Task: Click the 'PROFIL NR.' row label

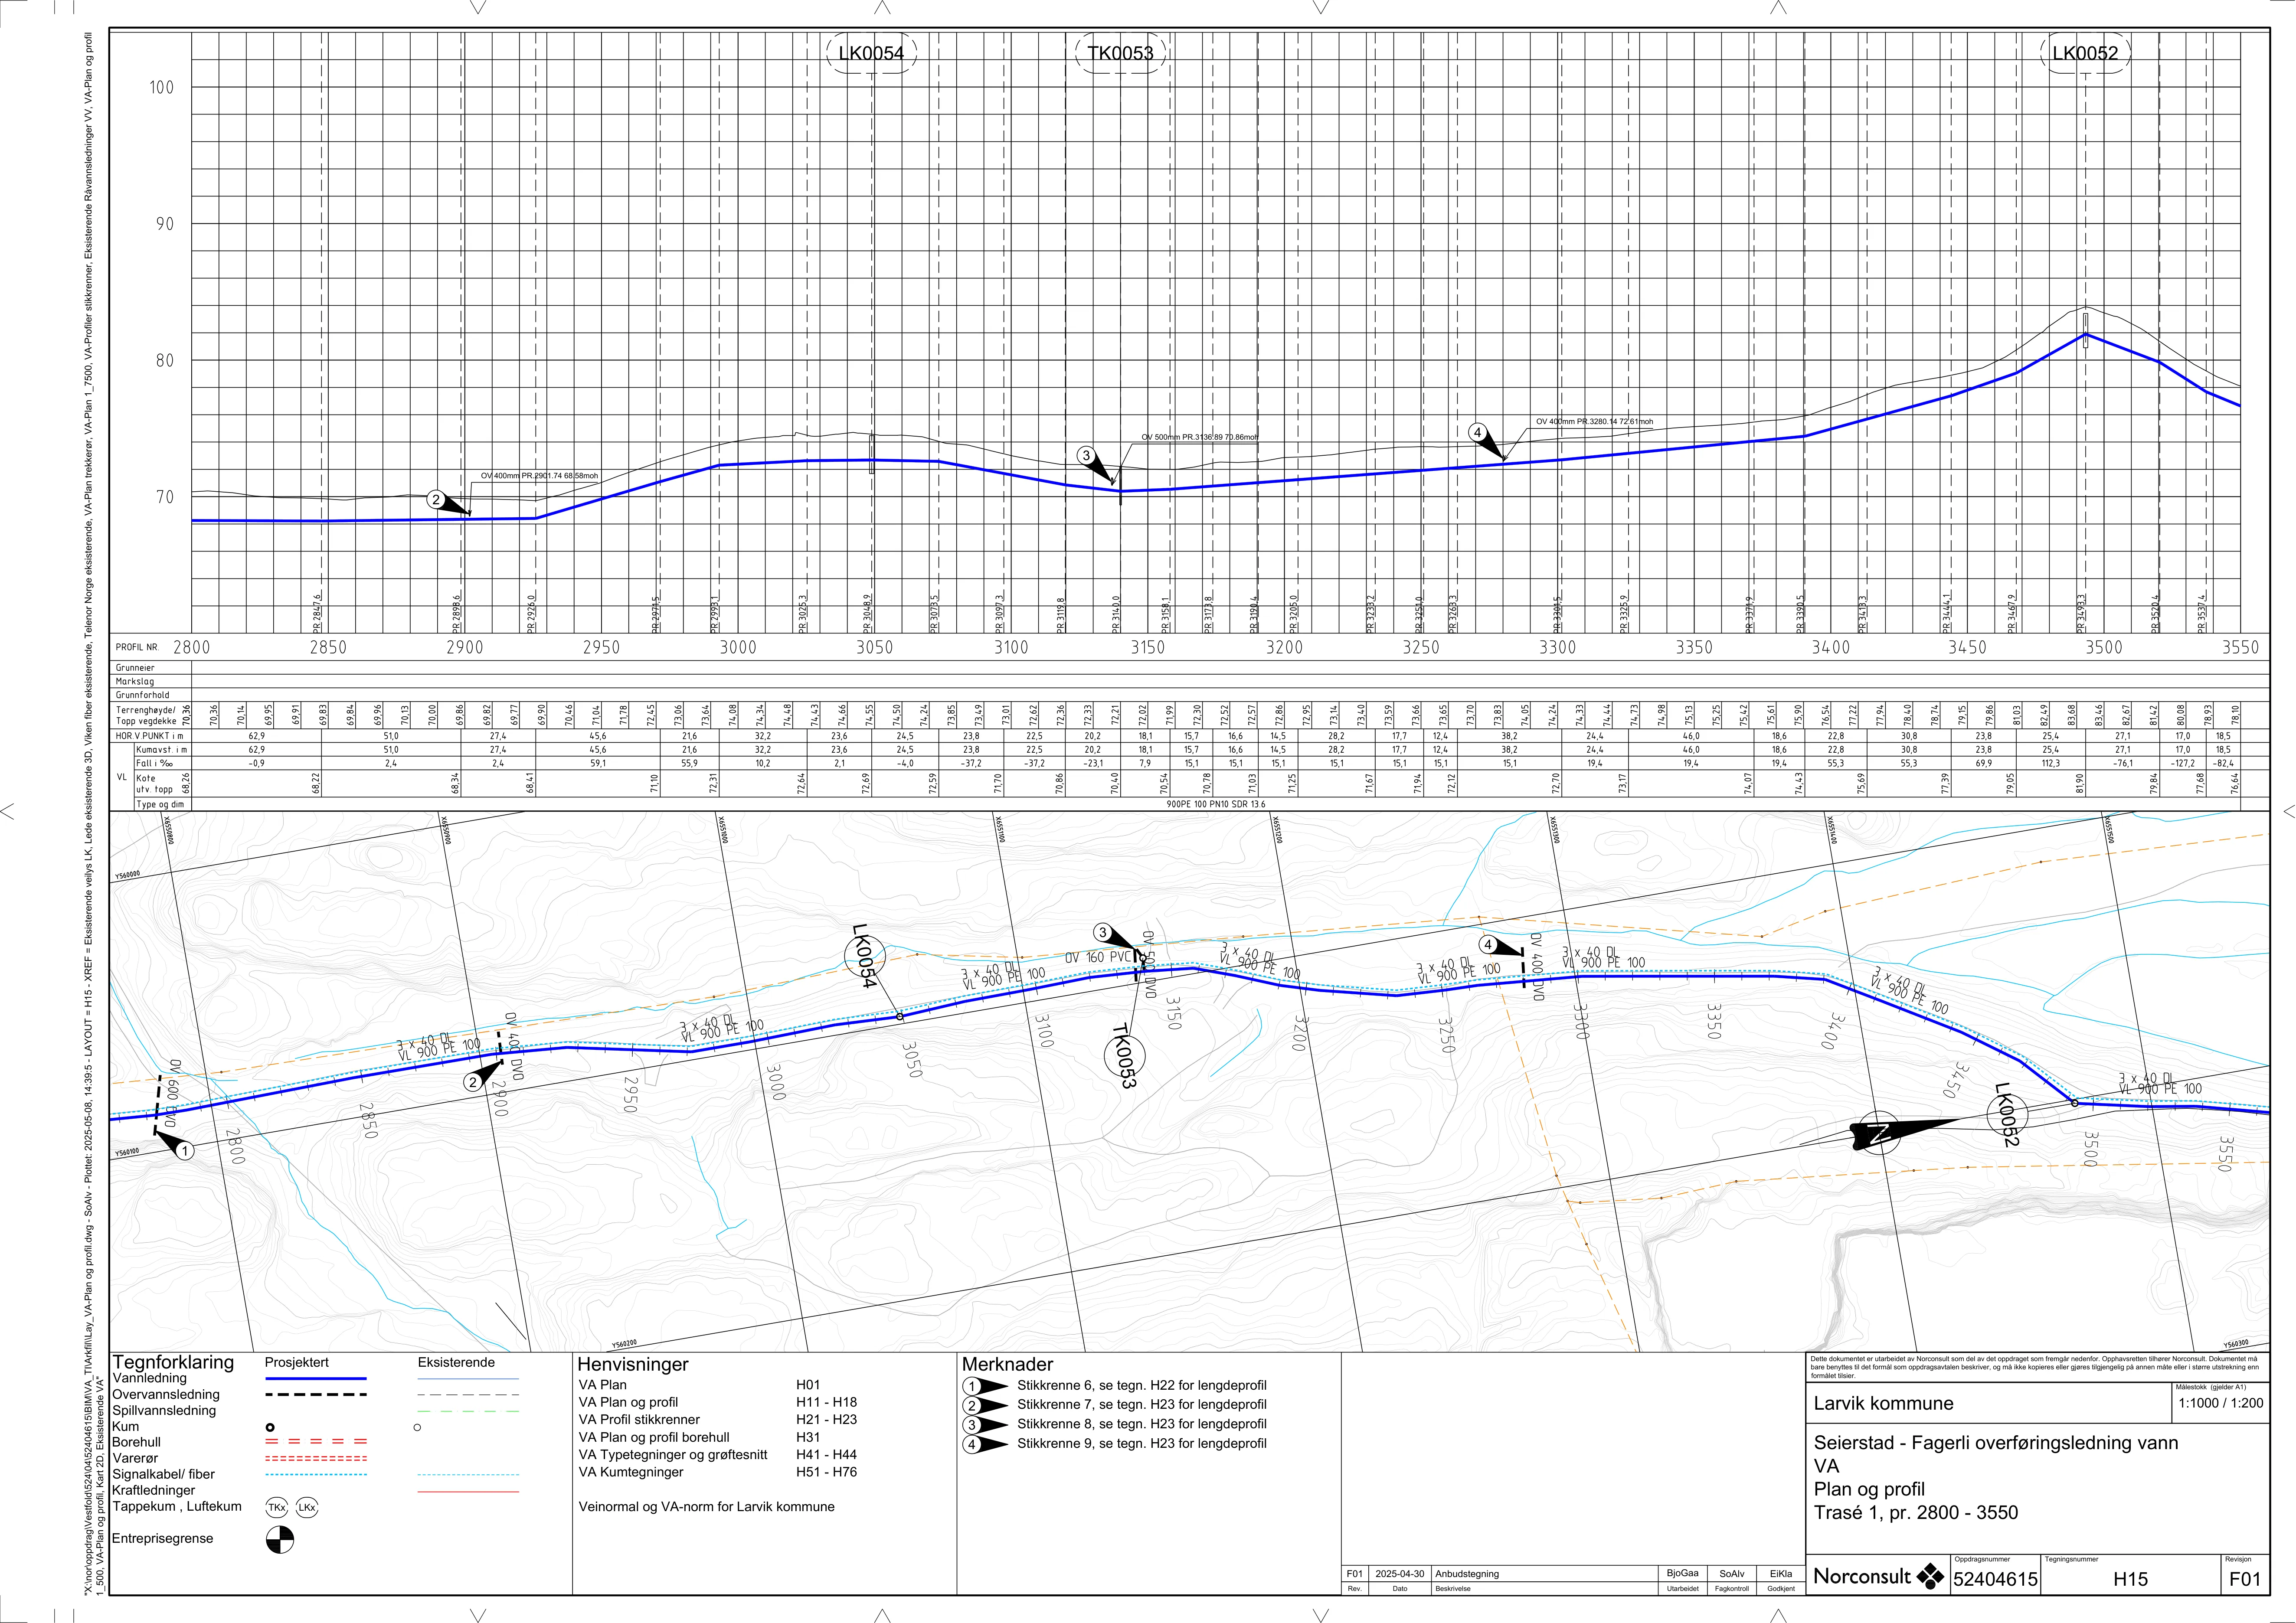Action: click(x=137, y=648)
